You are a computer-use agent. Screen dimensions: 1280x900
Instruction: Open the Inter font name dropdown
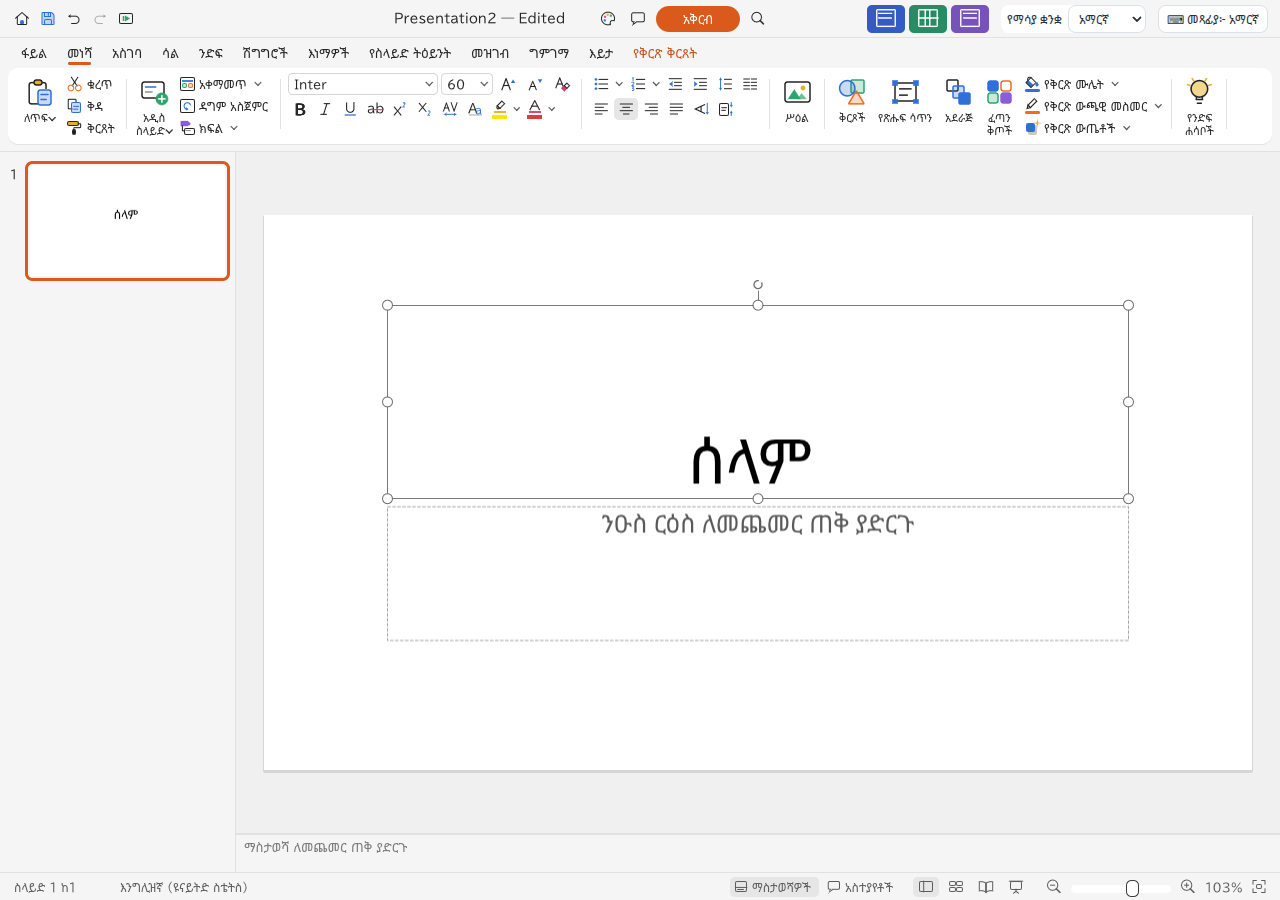pyautogui.click(x=363, y=84)
